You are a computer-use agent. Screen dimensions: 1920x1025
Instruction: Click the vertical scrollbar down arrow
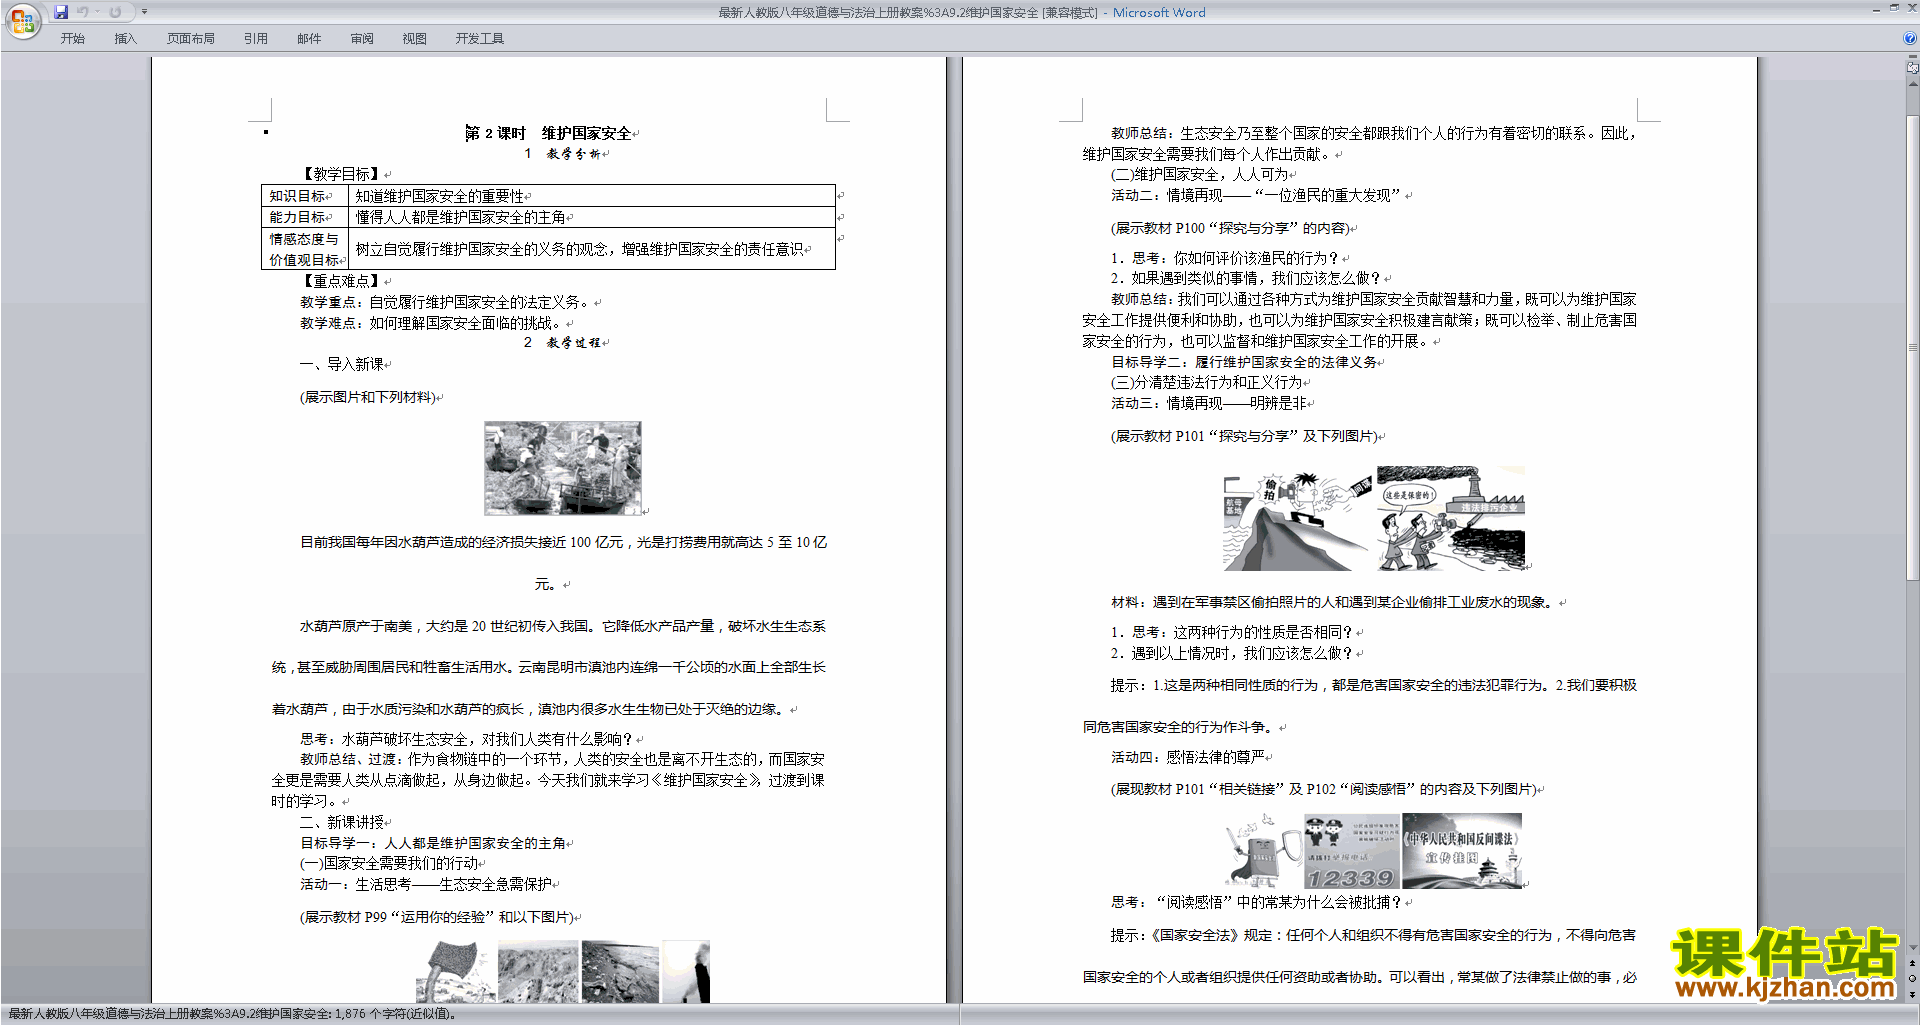[1913, 947]
